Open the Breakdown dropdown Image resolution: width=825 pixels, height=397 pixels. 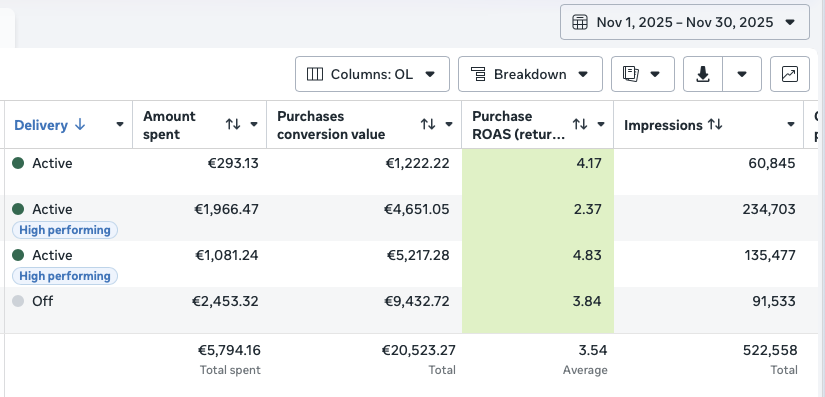point(530,74)
